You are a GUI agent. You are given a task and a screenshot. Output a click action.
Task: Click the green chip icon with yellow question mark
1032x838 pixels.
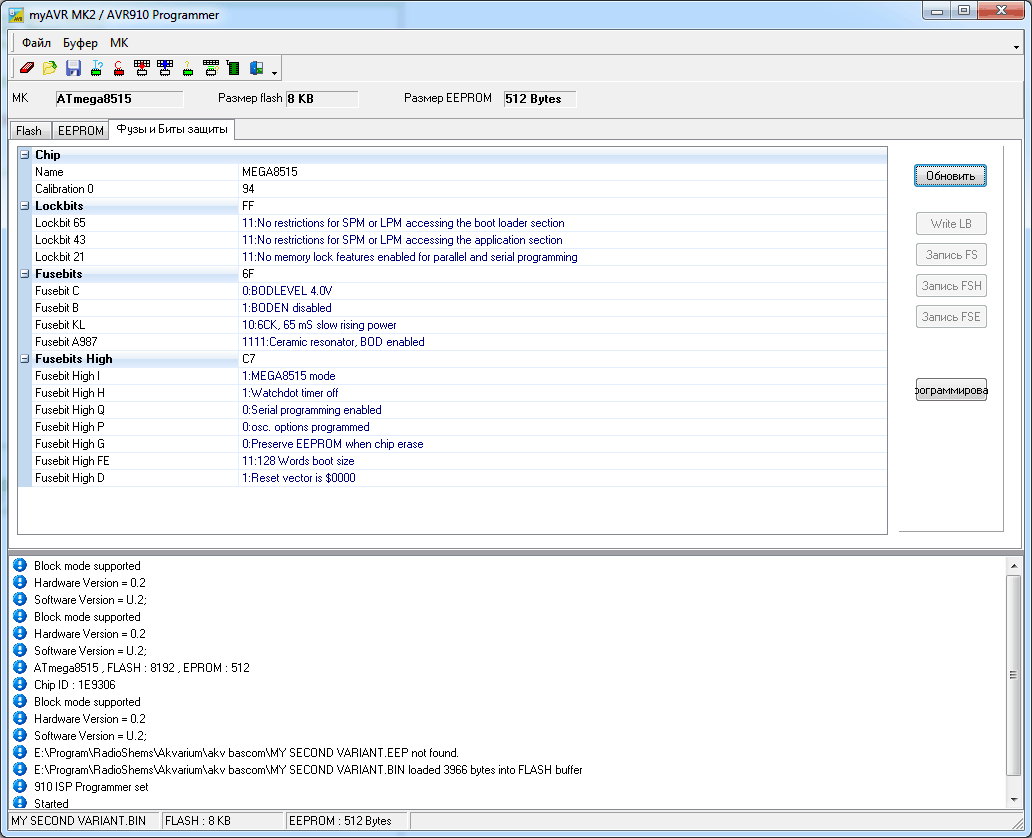(188, 68)
